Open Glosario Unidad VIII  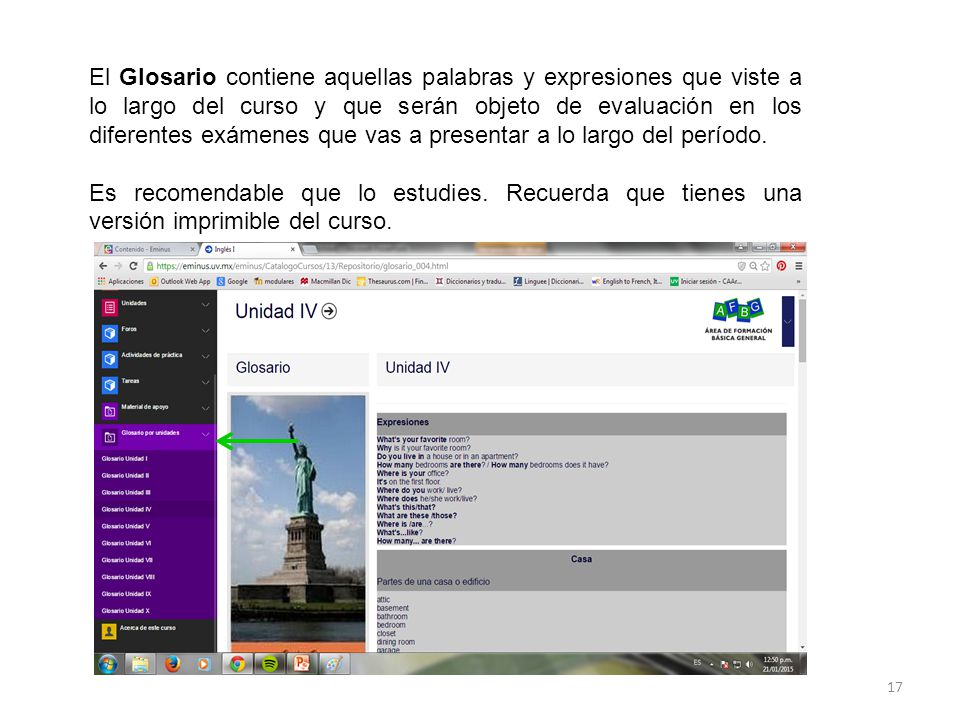129,577
